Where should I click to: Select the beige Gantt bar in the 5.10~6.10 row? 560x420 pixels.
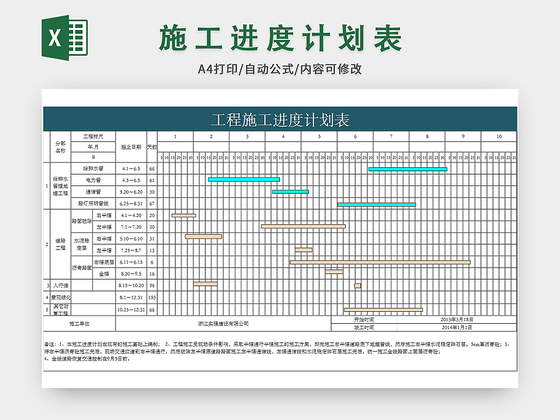(x=203, y=236)
